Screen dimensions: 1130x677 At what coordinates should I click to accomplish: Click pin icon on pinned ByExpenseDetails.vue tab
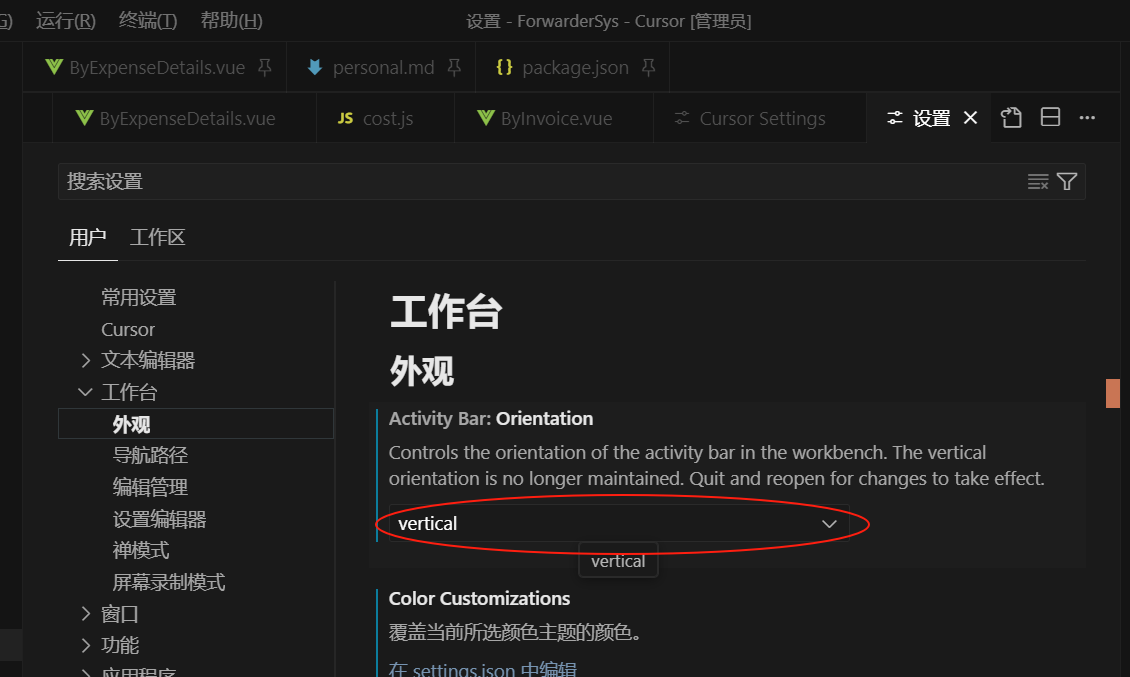point(264,68)
